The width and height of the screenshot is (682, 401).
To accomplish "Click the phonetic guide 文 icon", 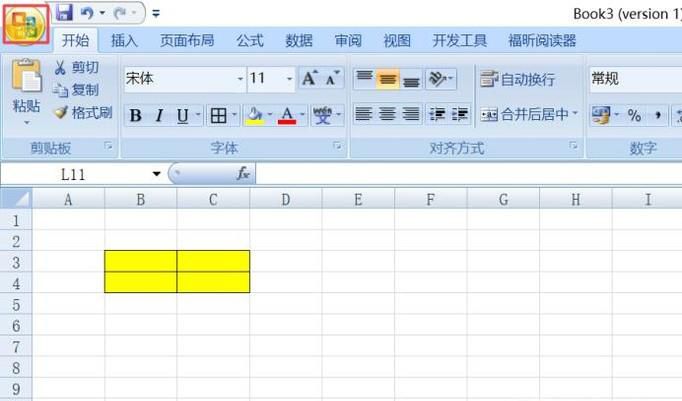I will point(322,115).
